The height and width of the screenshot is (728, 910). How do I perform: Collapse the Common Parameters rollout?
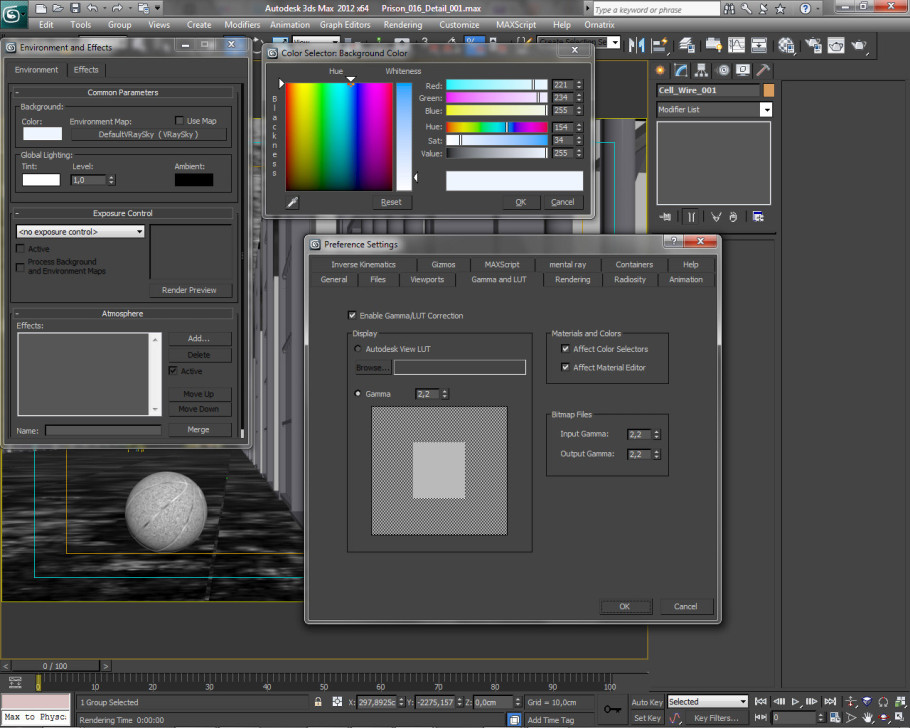[122, 92]
